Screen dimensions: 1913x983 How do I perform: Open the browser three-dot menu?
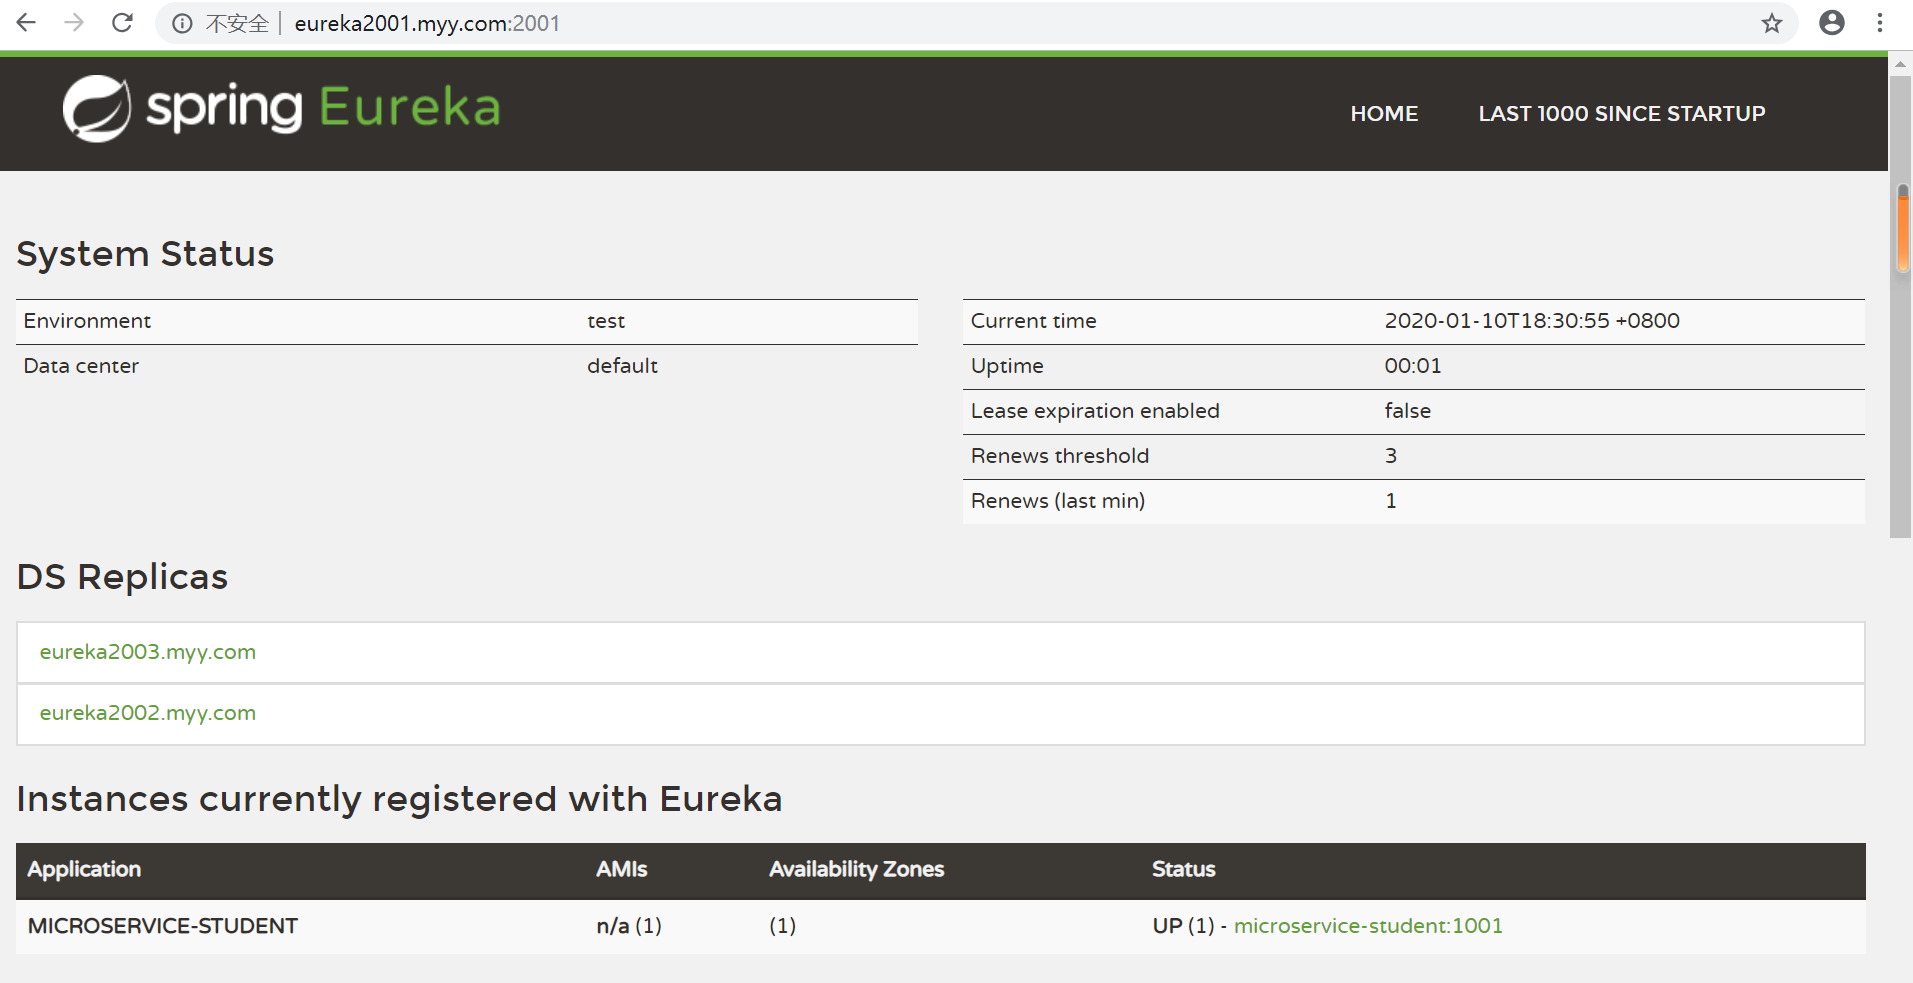1880,22
